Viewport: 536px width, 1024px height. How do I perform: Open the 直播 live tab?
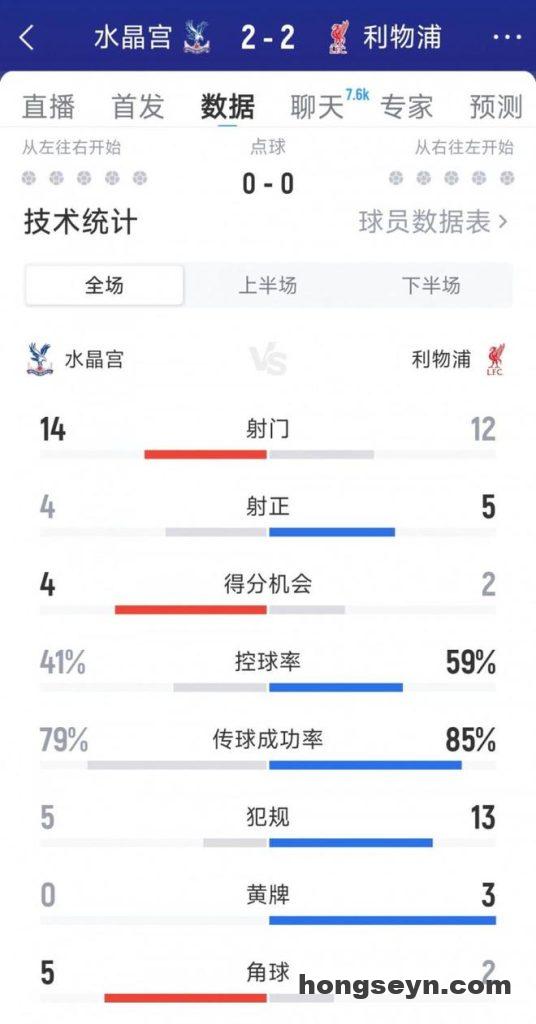48,107
